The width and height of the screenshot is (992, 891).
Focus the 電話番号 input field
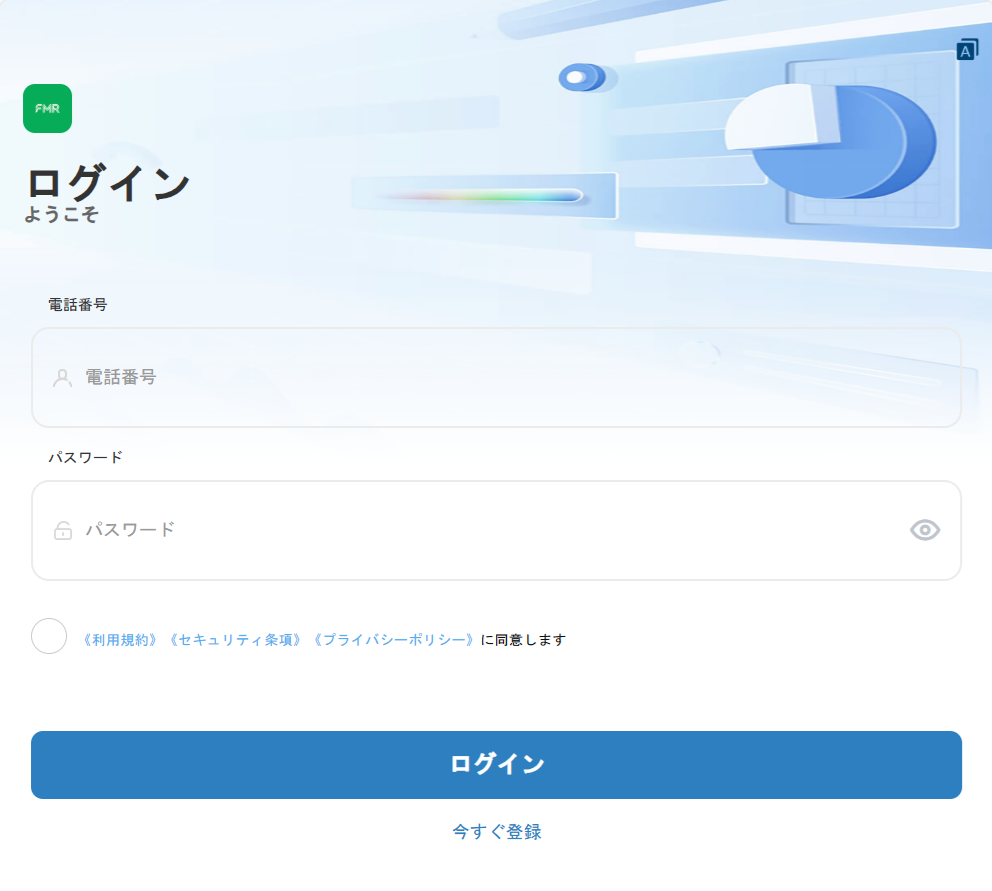coord(500,378)
